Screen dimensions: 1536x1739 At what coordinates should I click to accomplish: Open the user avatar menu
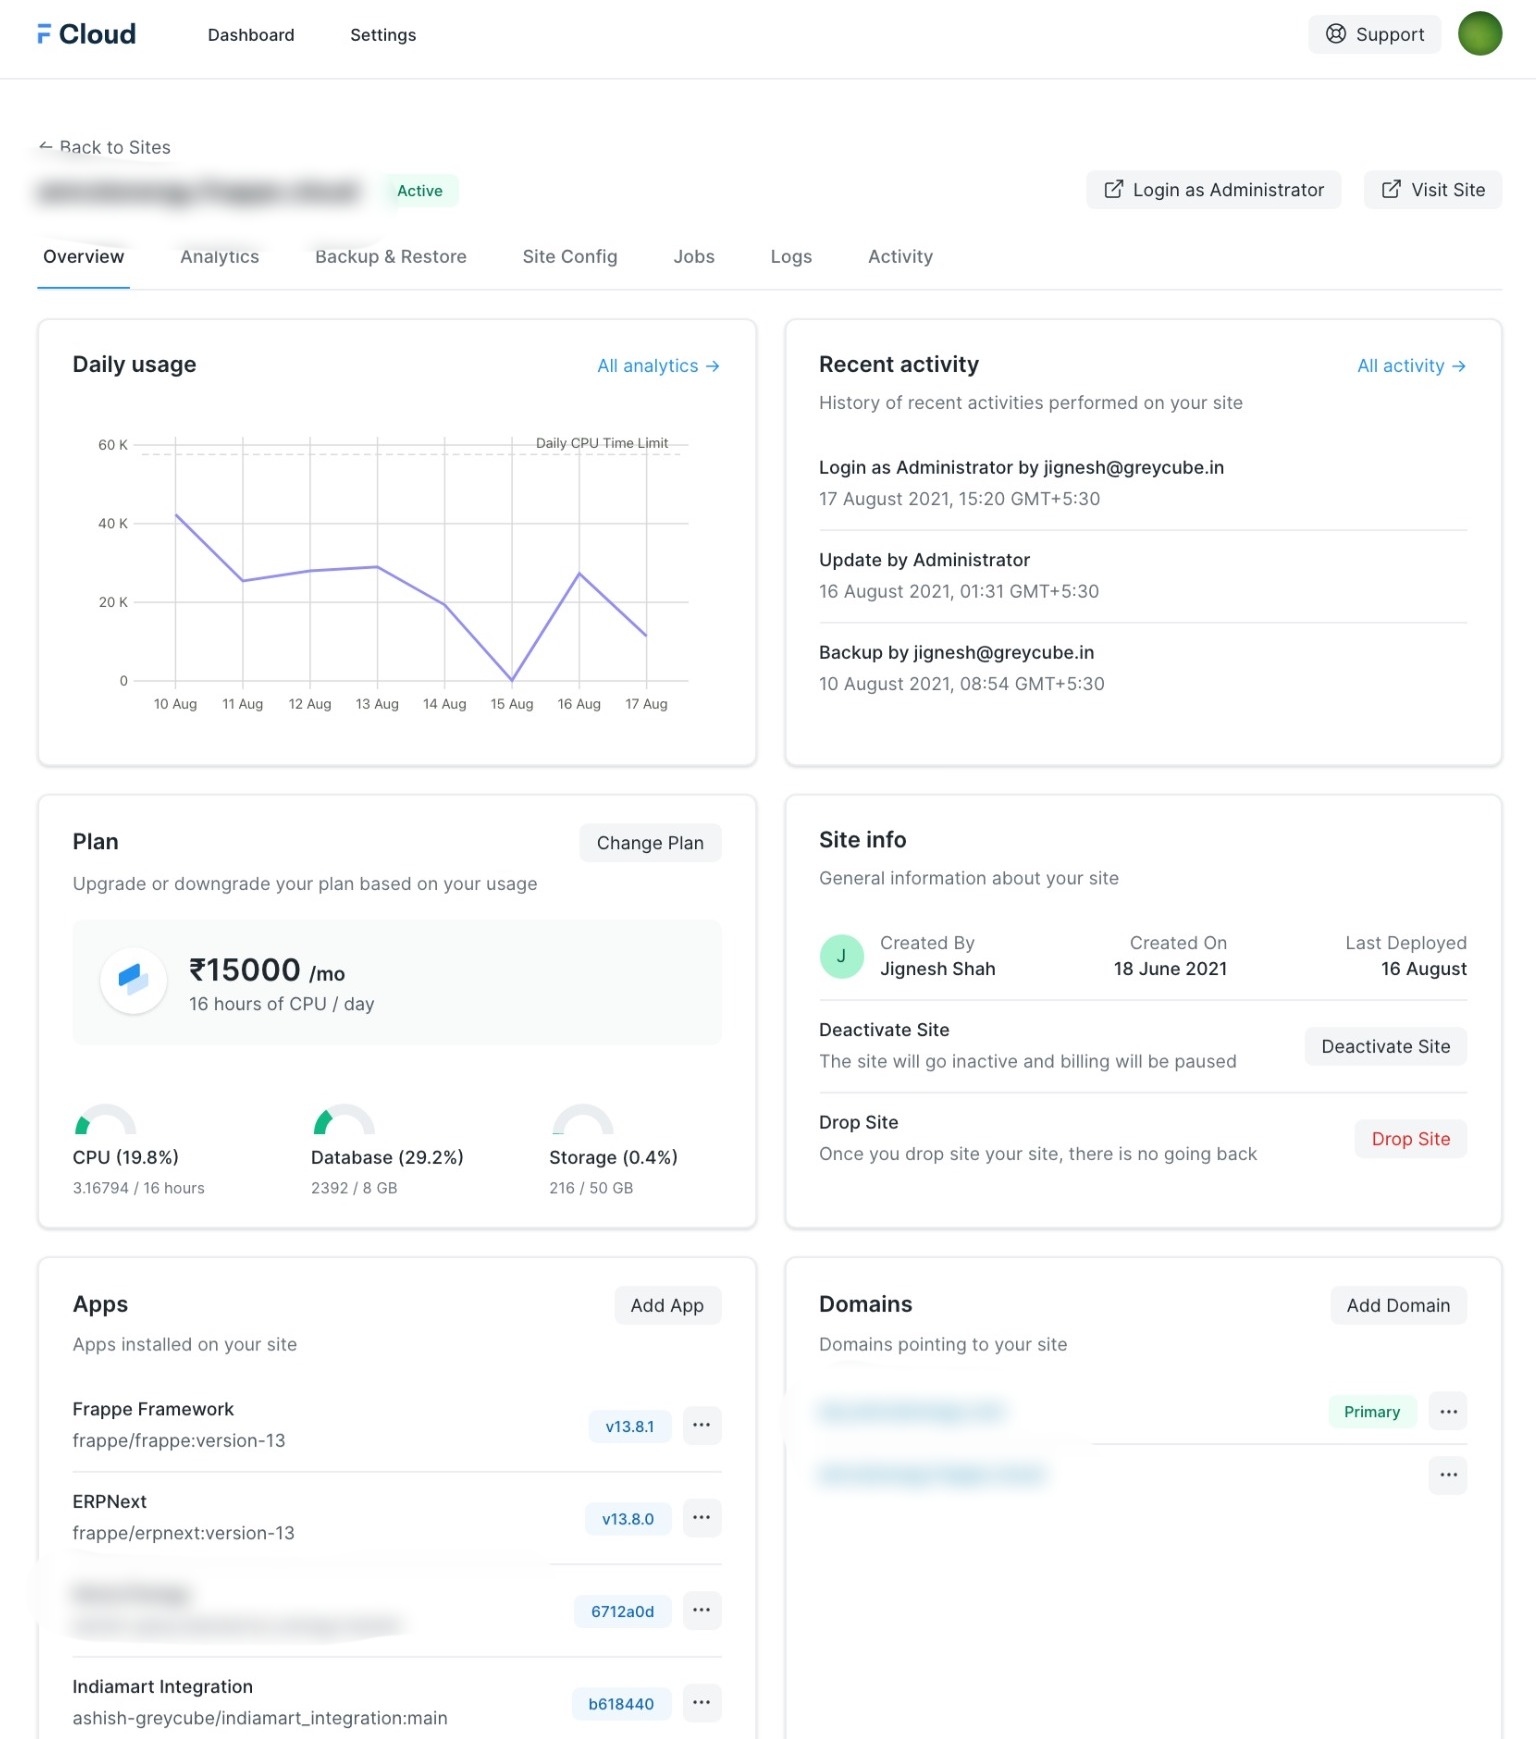pyautogui.click(x=1479, y=34)
